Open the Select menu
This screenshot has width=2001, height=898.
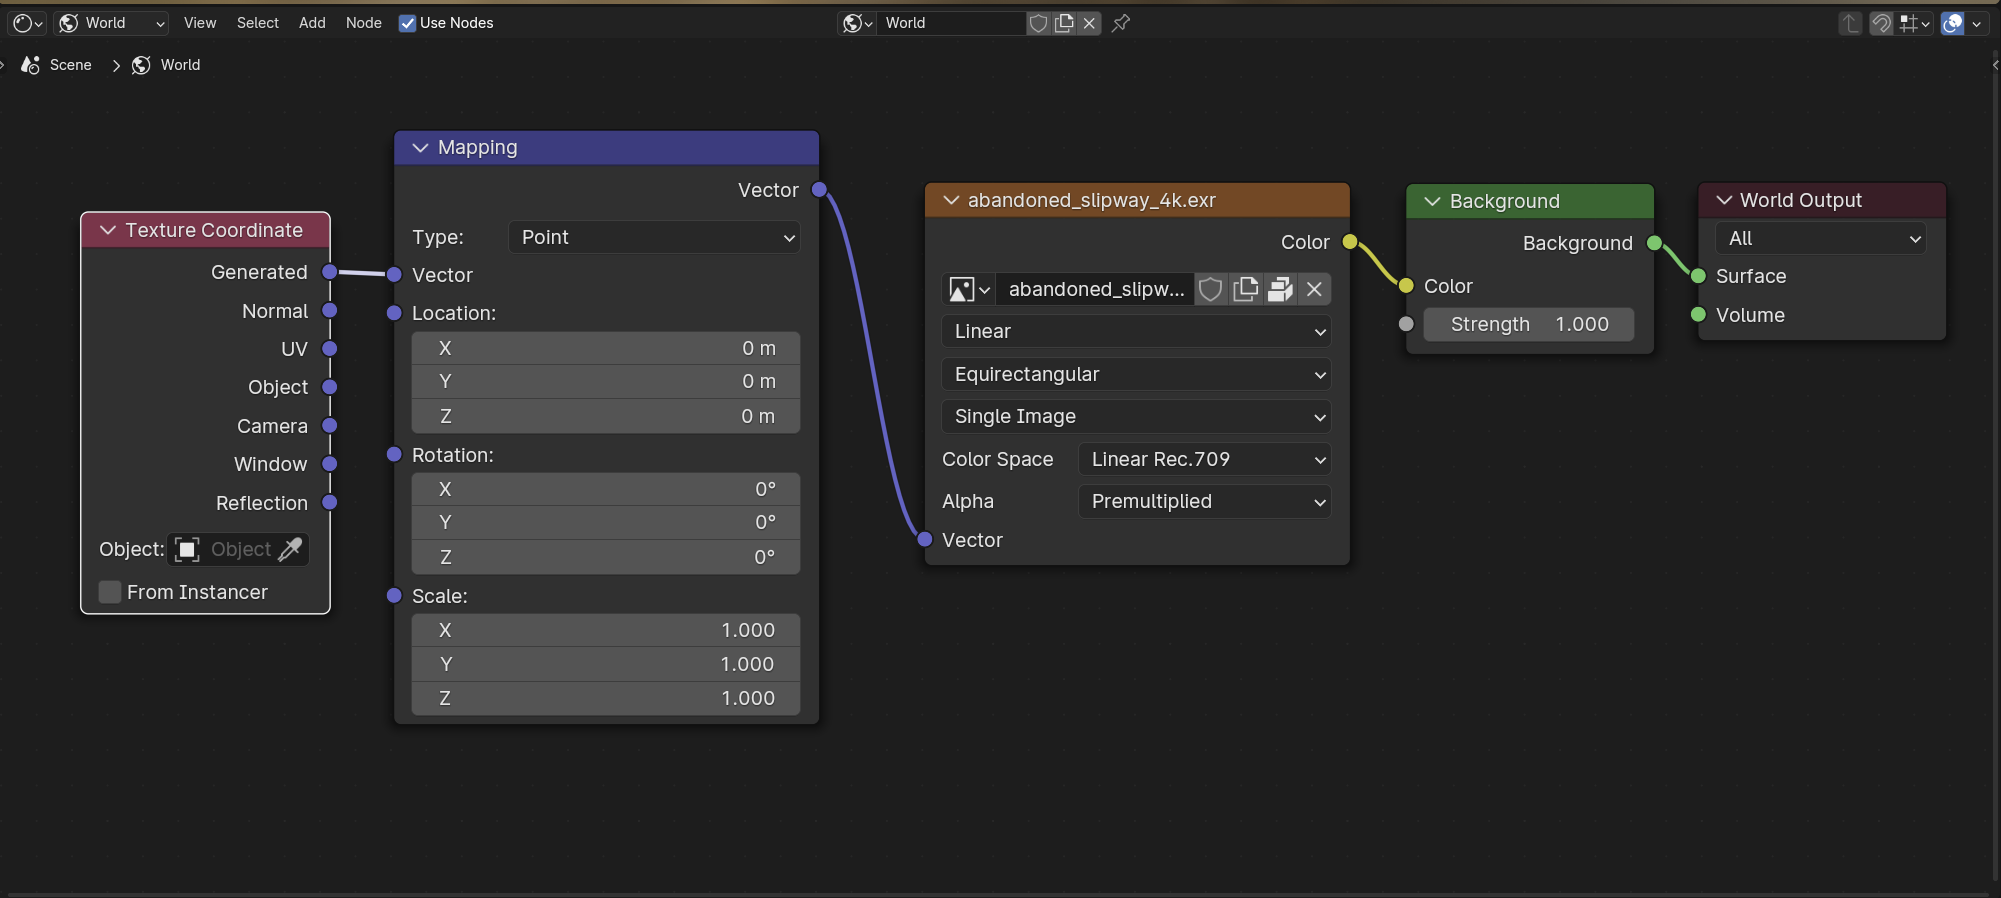click(258, 23)
